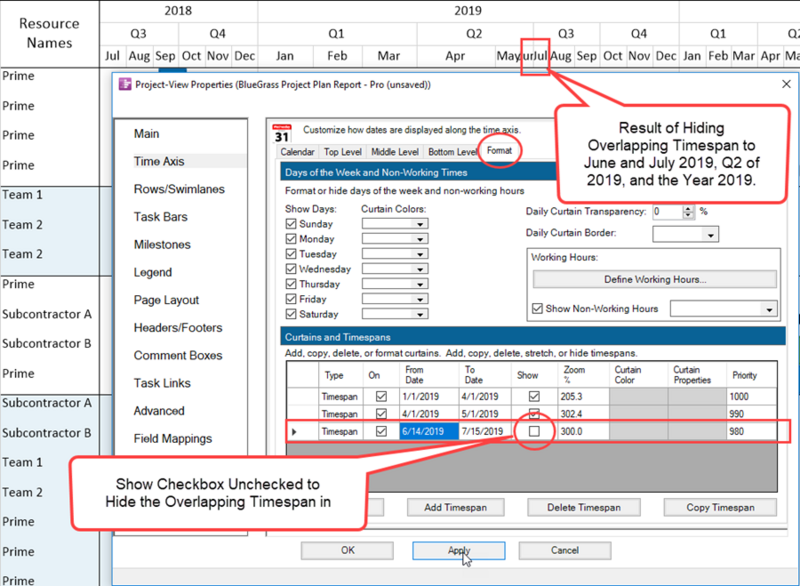The image size is (800, 586).
Task: Select Advanced in the sidebar list
Action: pos(159,411)
